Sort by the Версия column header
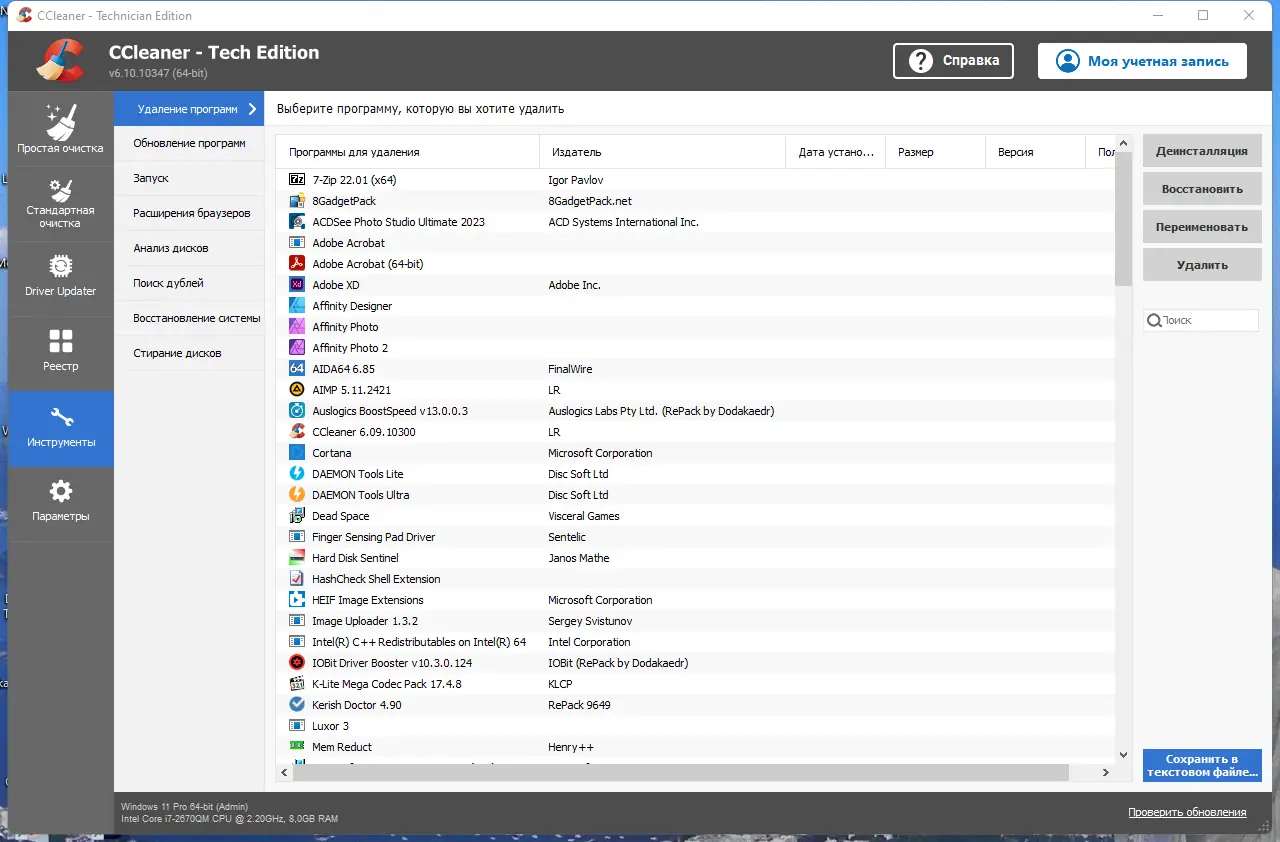 pyautogui.click(x=1035, y=152)
